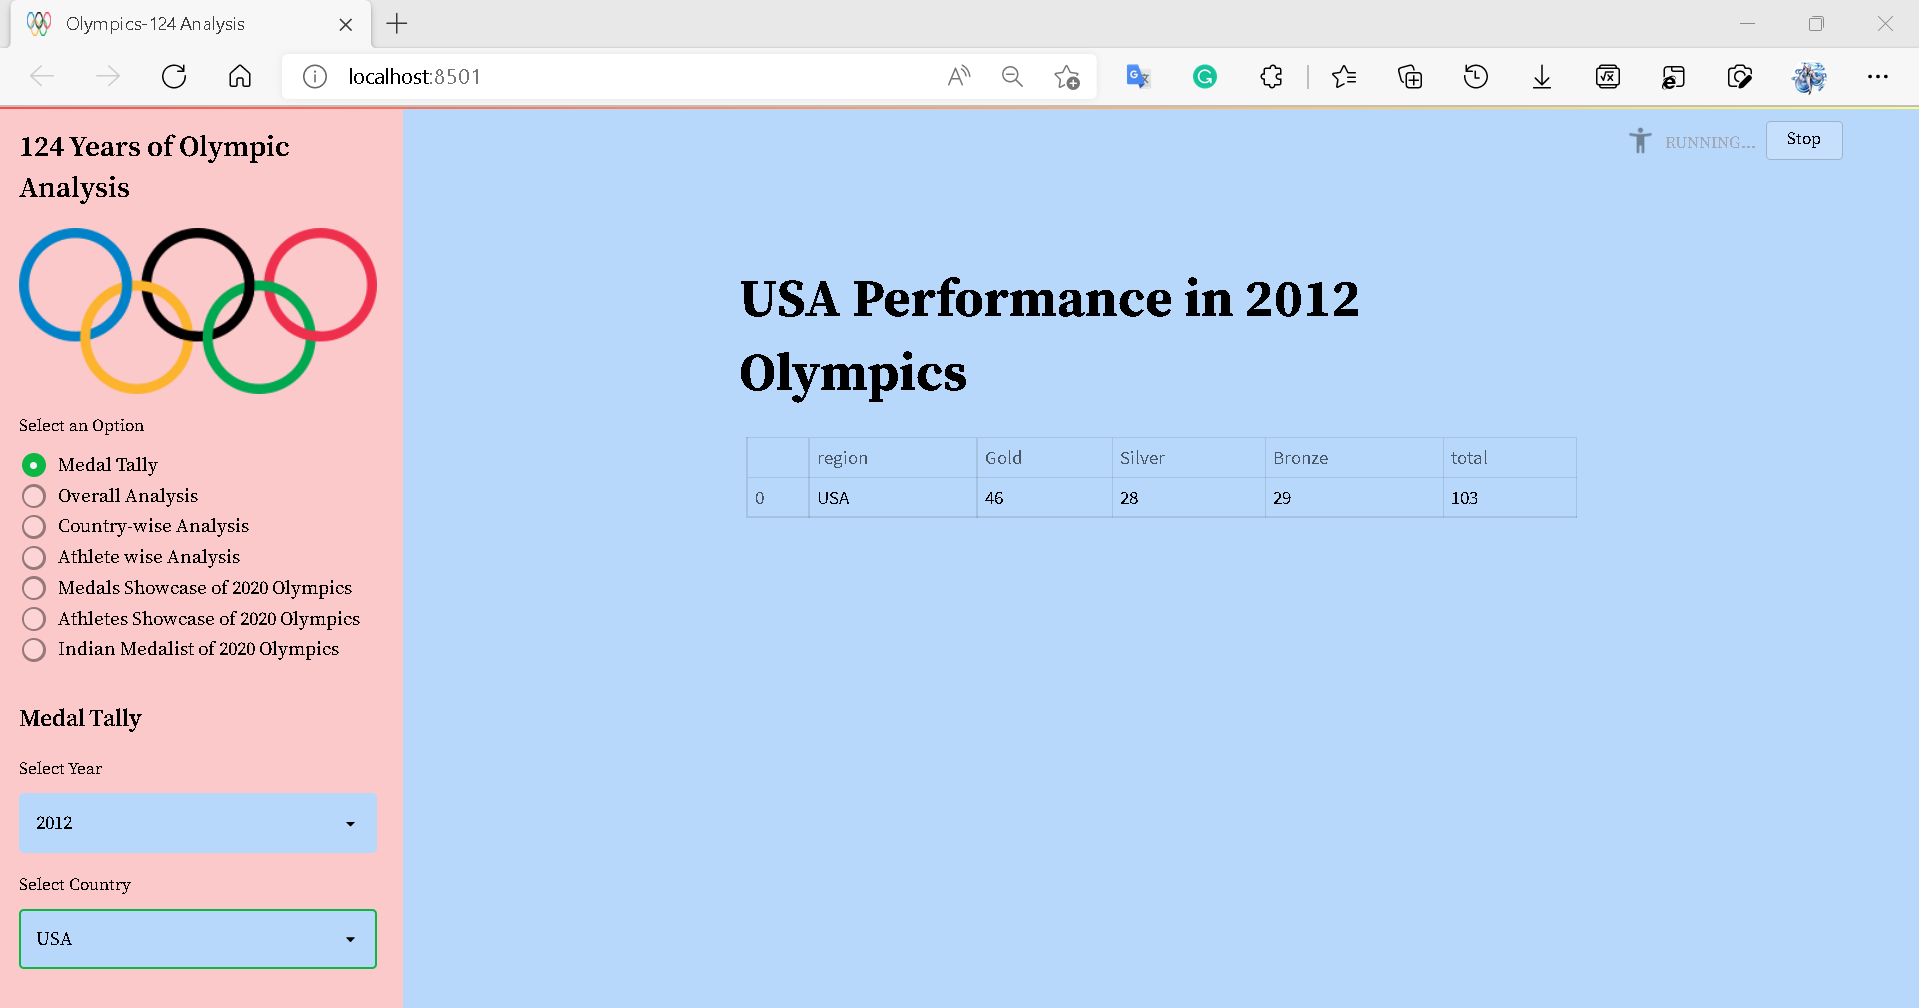The image size is (1919, 1008).
Task: Click the total column header
Action: [1510, 458]
